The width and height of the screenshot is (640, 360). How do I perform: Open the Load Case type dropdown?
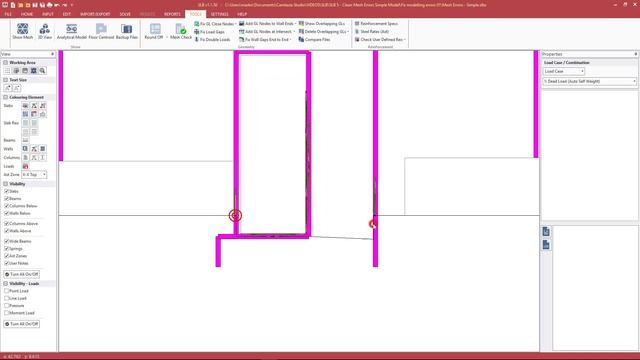pos(564,71)
